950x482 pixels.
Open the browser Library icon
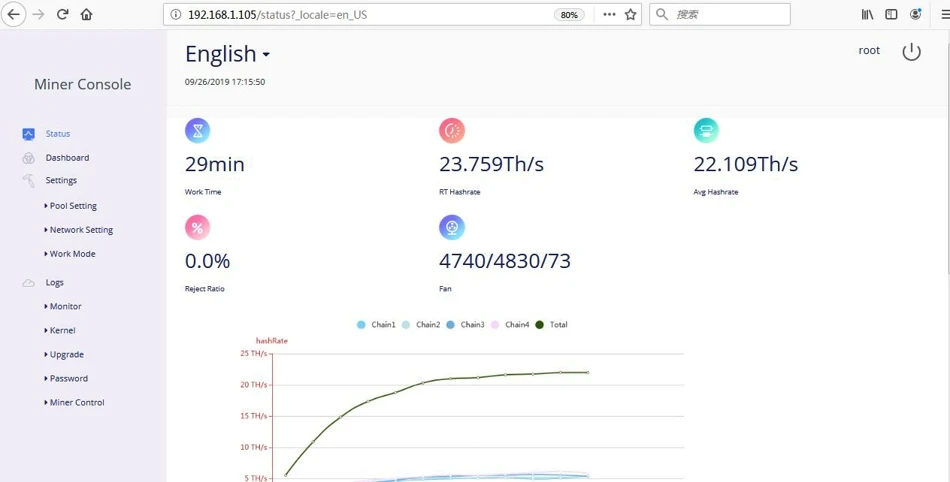pyautogui.click(x=867, y=15)
